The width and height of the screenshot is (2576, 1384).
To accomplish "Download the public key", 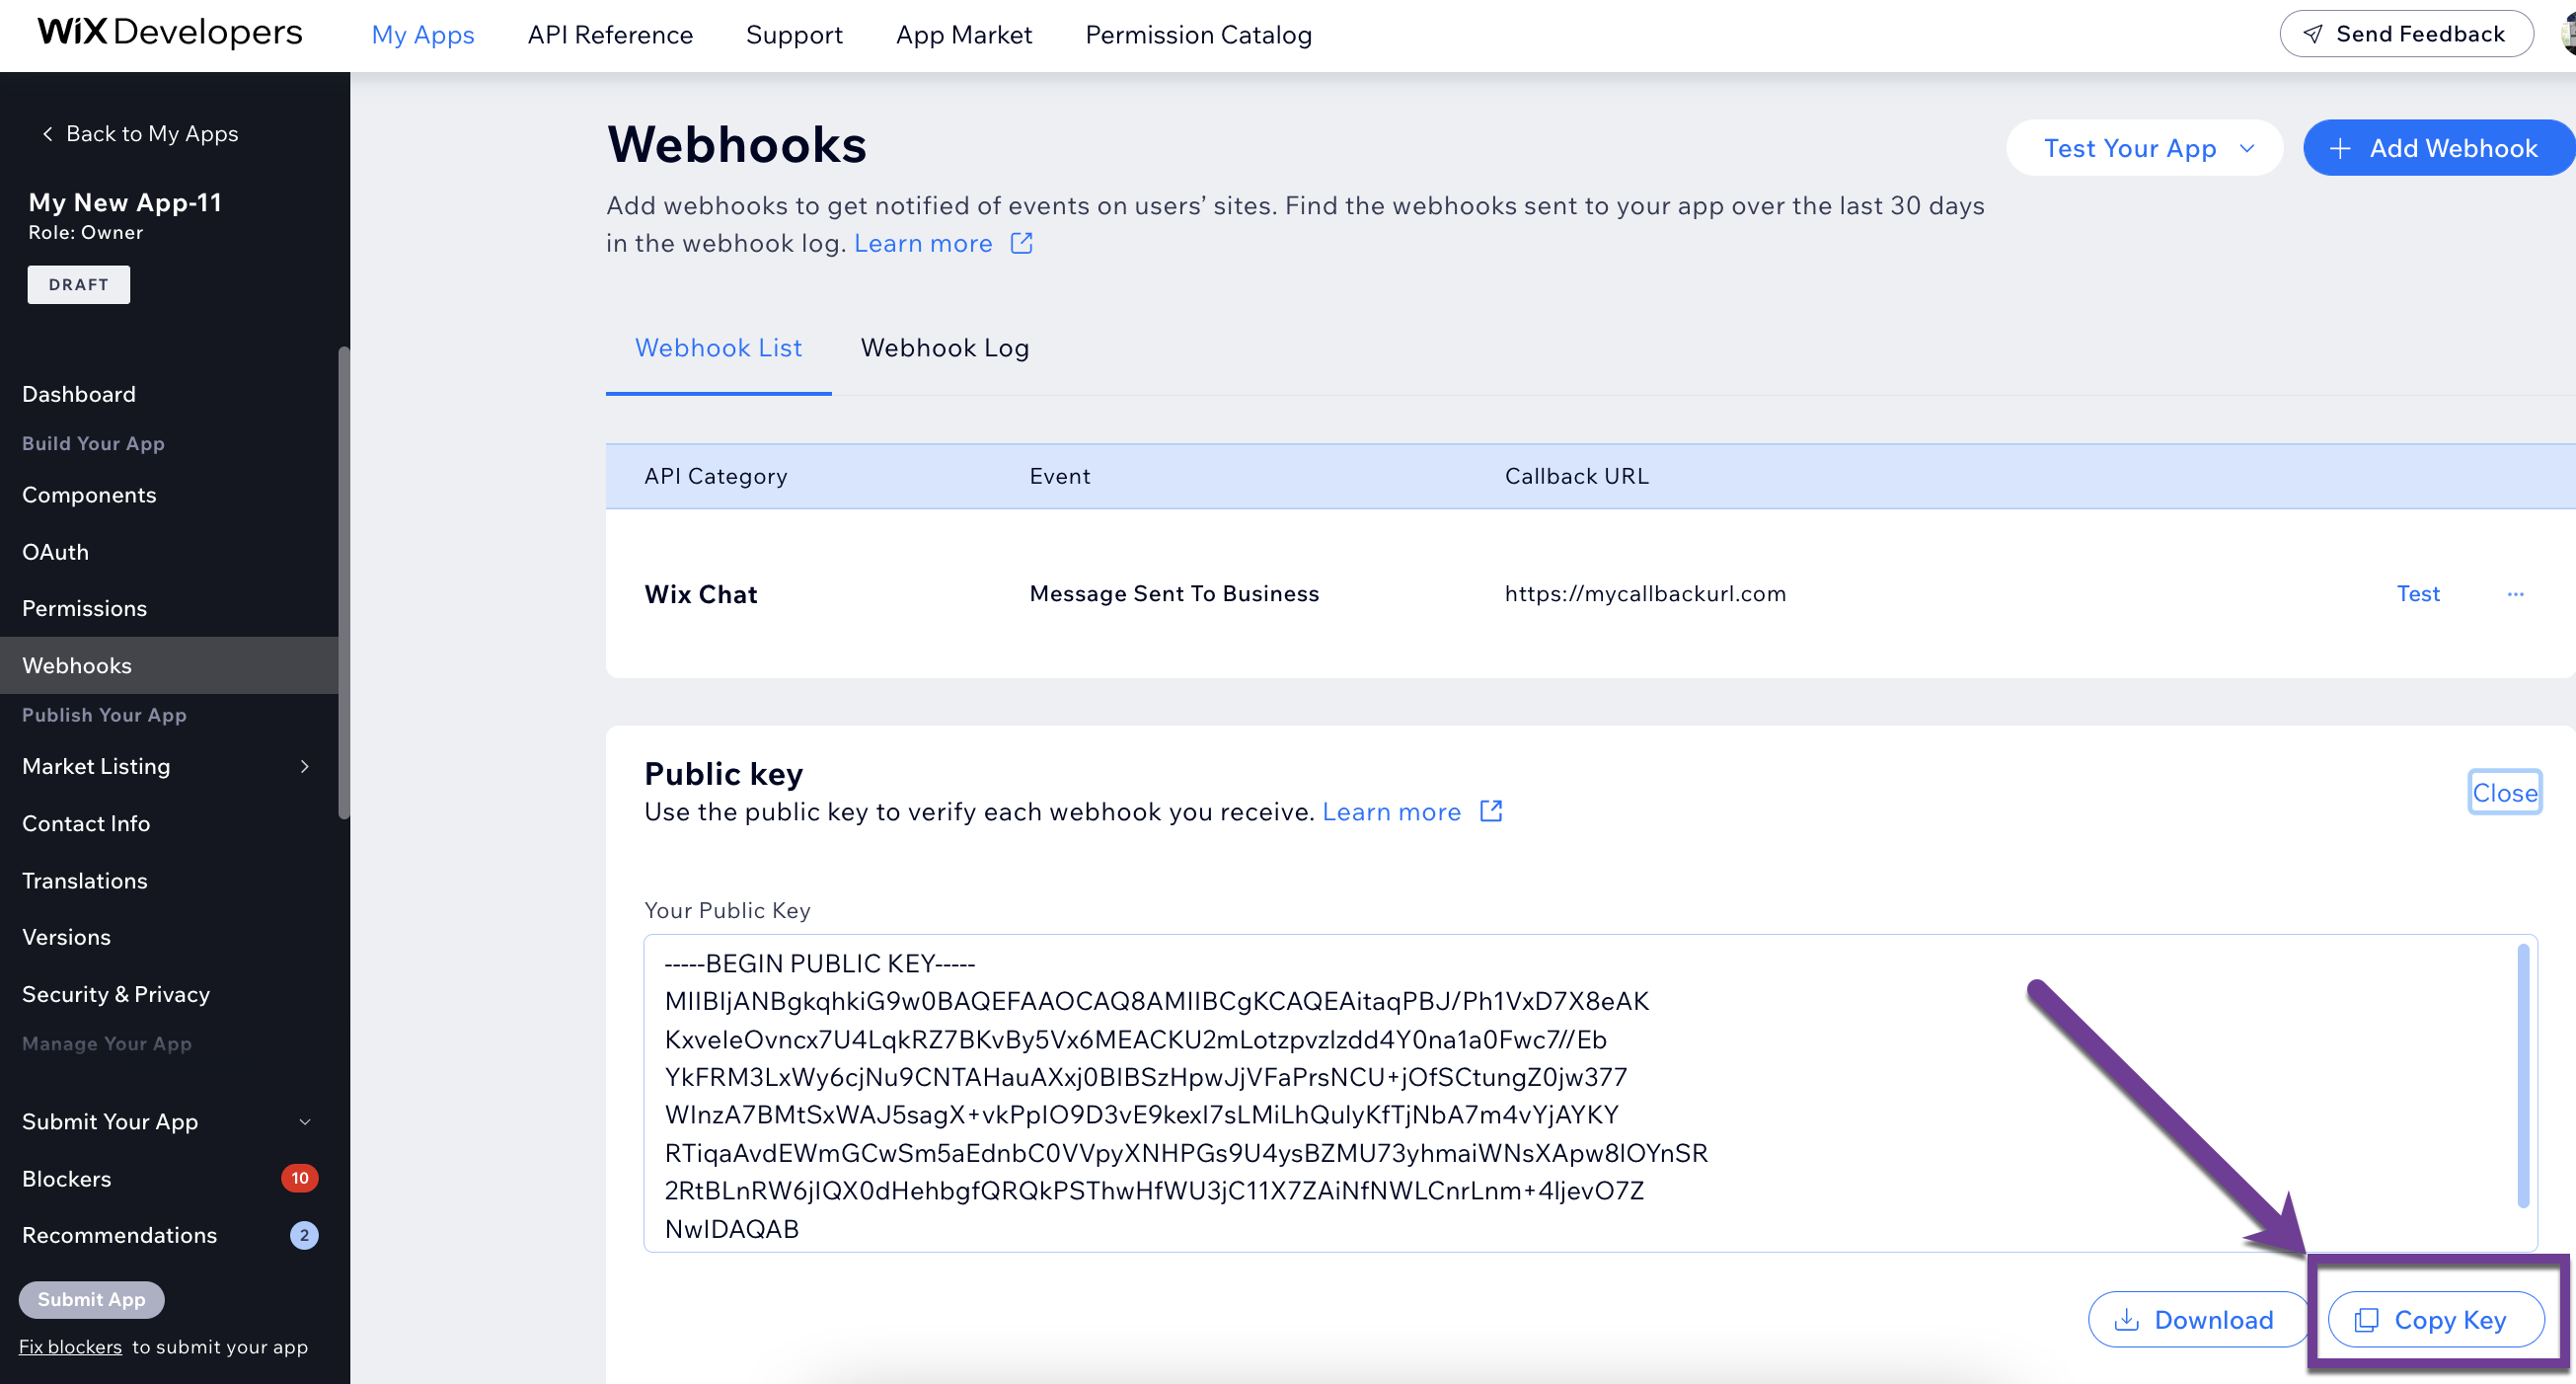I will click(x=2198, y=1320).
